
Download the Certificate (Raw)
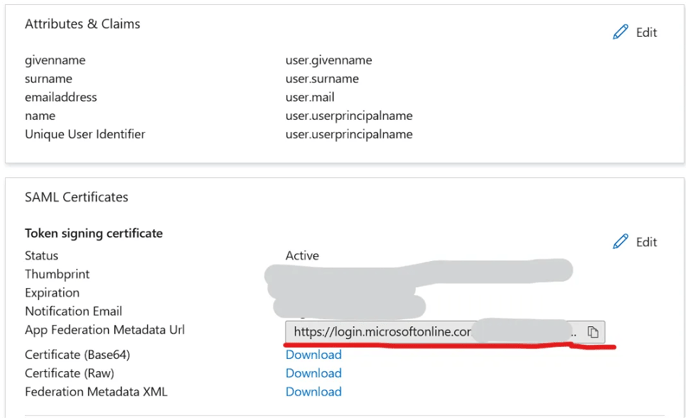point(313,373)
